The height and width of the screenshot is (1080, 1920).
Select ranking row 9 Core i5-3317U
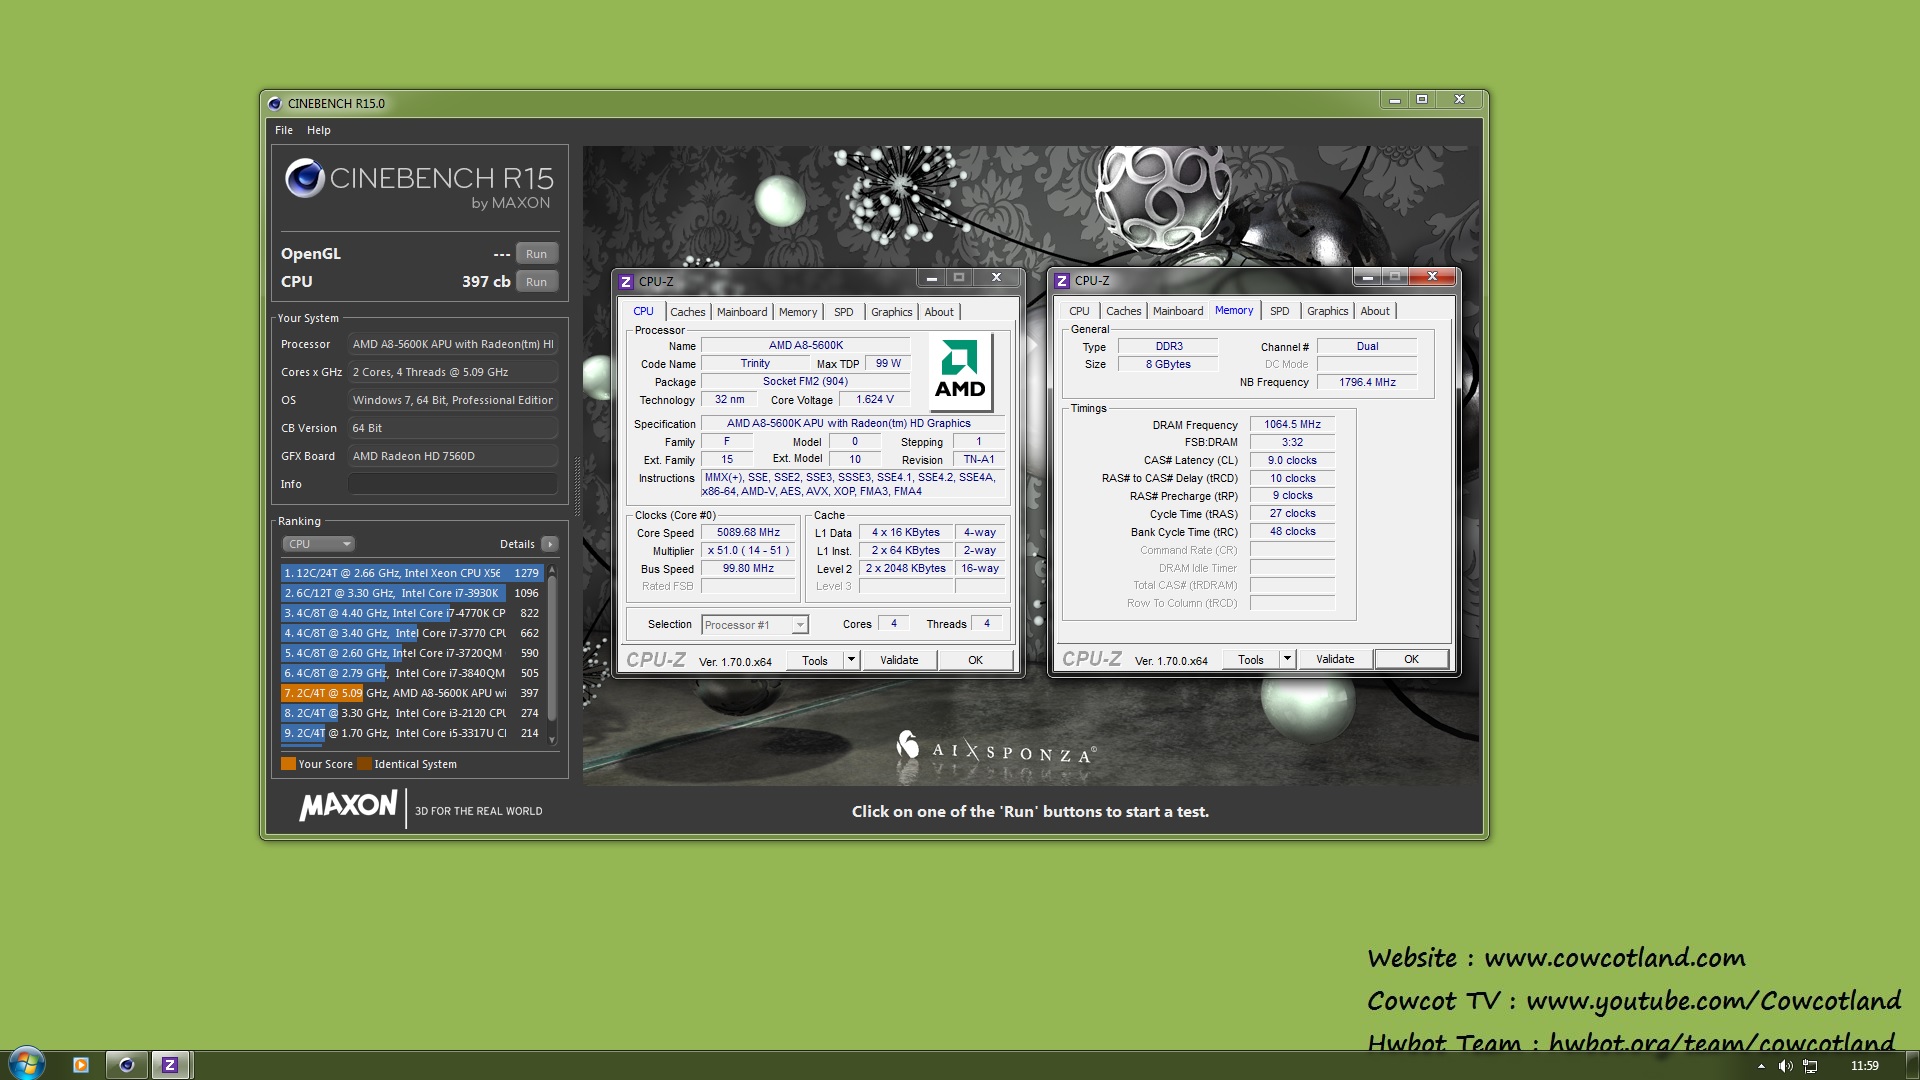coord(412,733)
